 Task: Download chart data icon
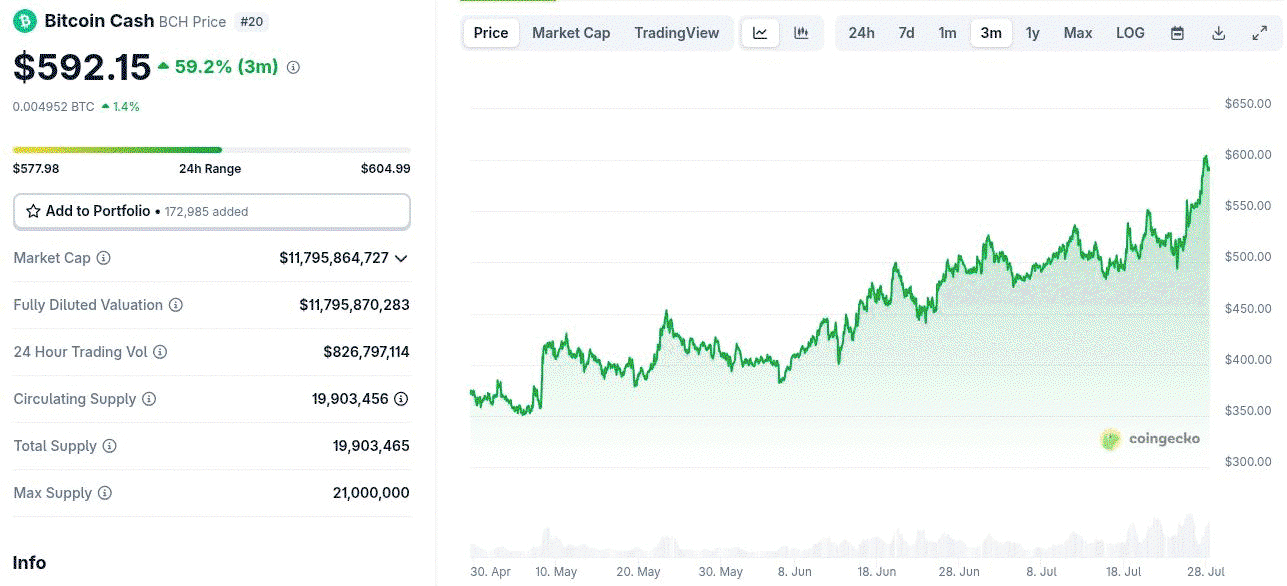[x=1219, y=33]
